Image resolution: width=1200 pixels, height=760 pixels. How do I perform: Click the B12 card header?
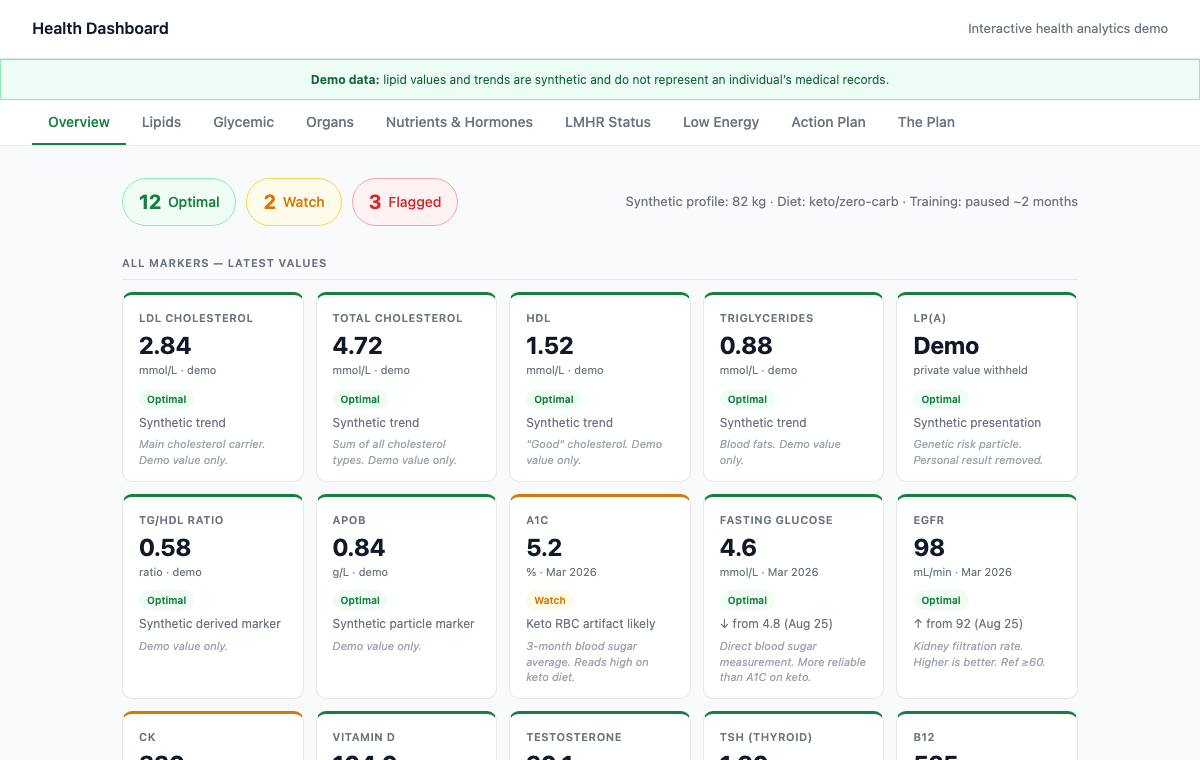(x=924, y=737)
